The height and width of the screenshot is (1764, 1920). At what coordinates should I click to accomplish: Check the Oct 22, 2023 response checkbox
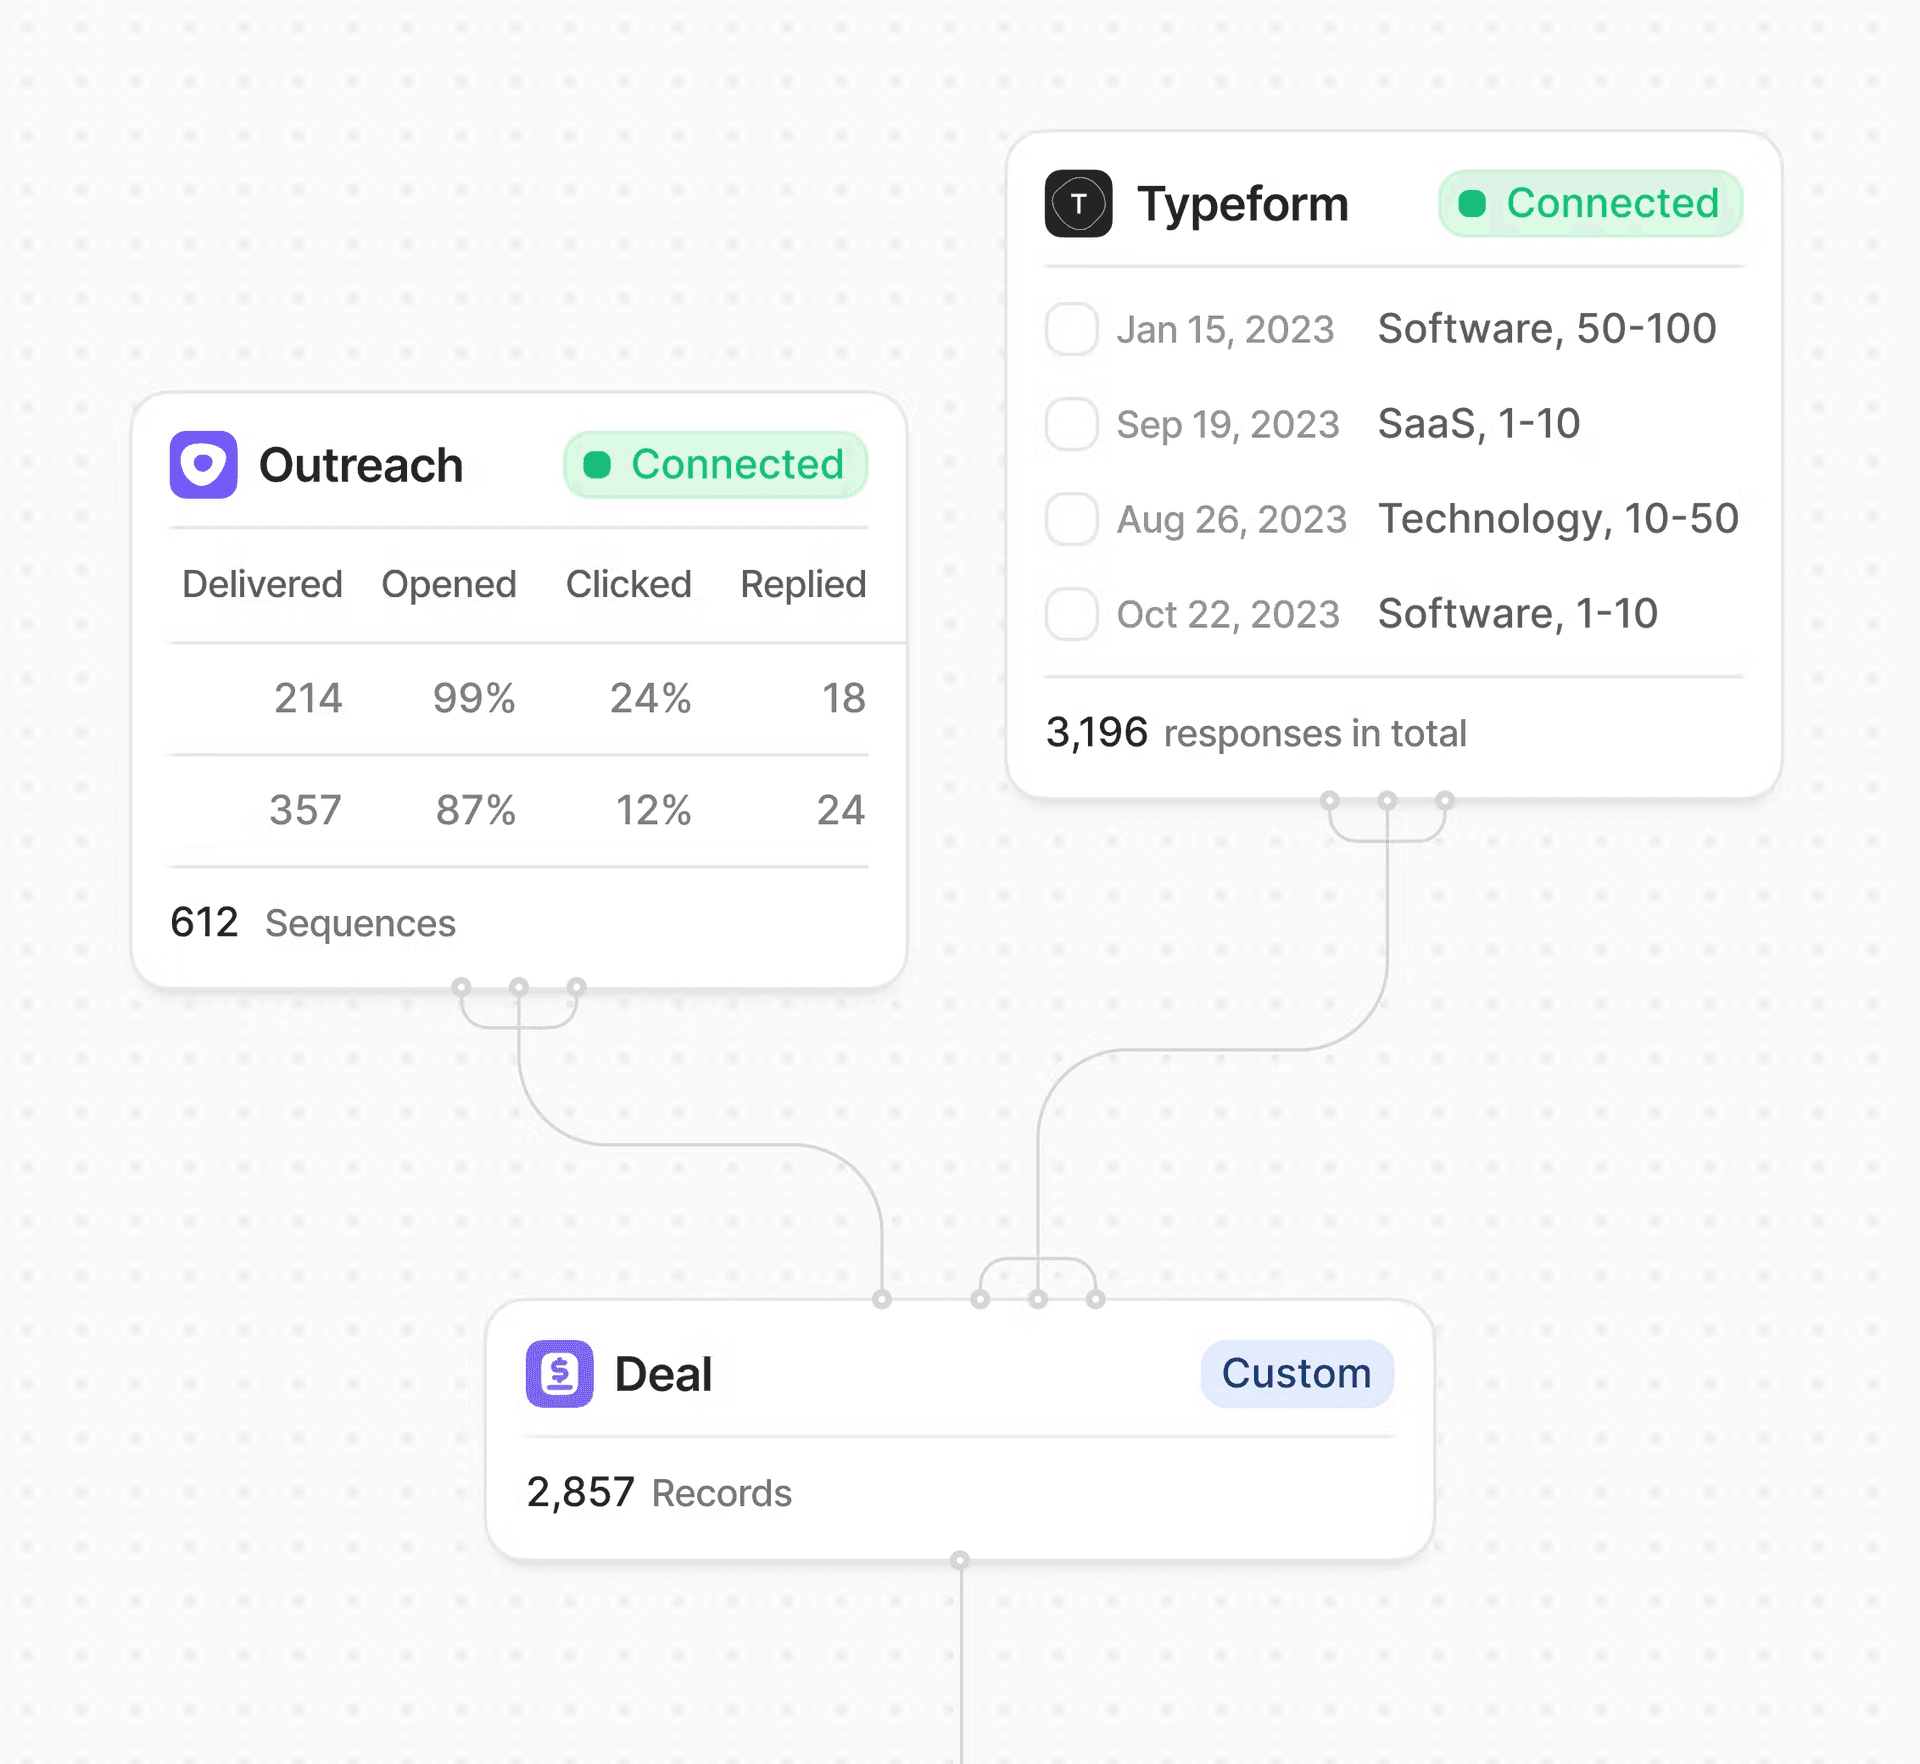[1071, 614]
